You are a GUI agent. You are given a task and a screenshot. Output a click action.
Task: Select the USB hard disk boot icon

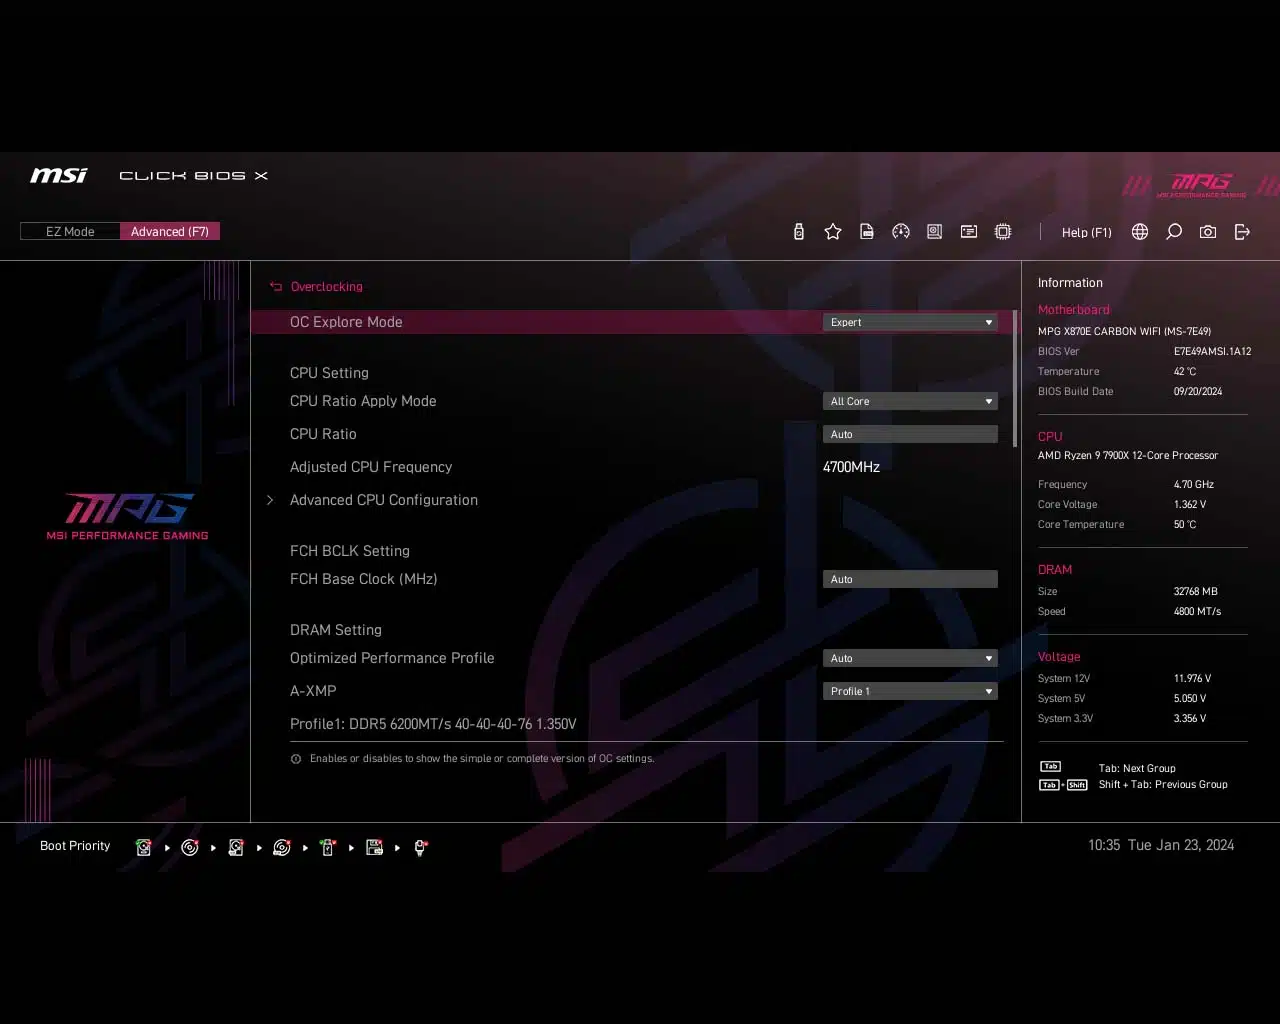[236, 848]
